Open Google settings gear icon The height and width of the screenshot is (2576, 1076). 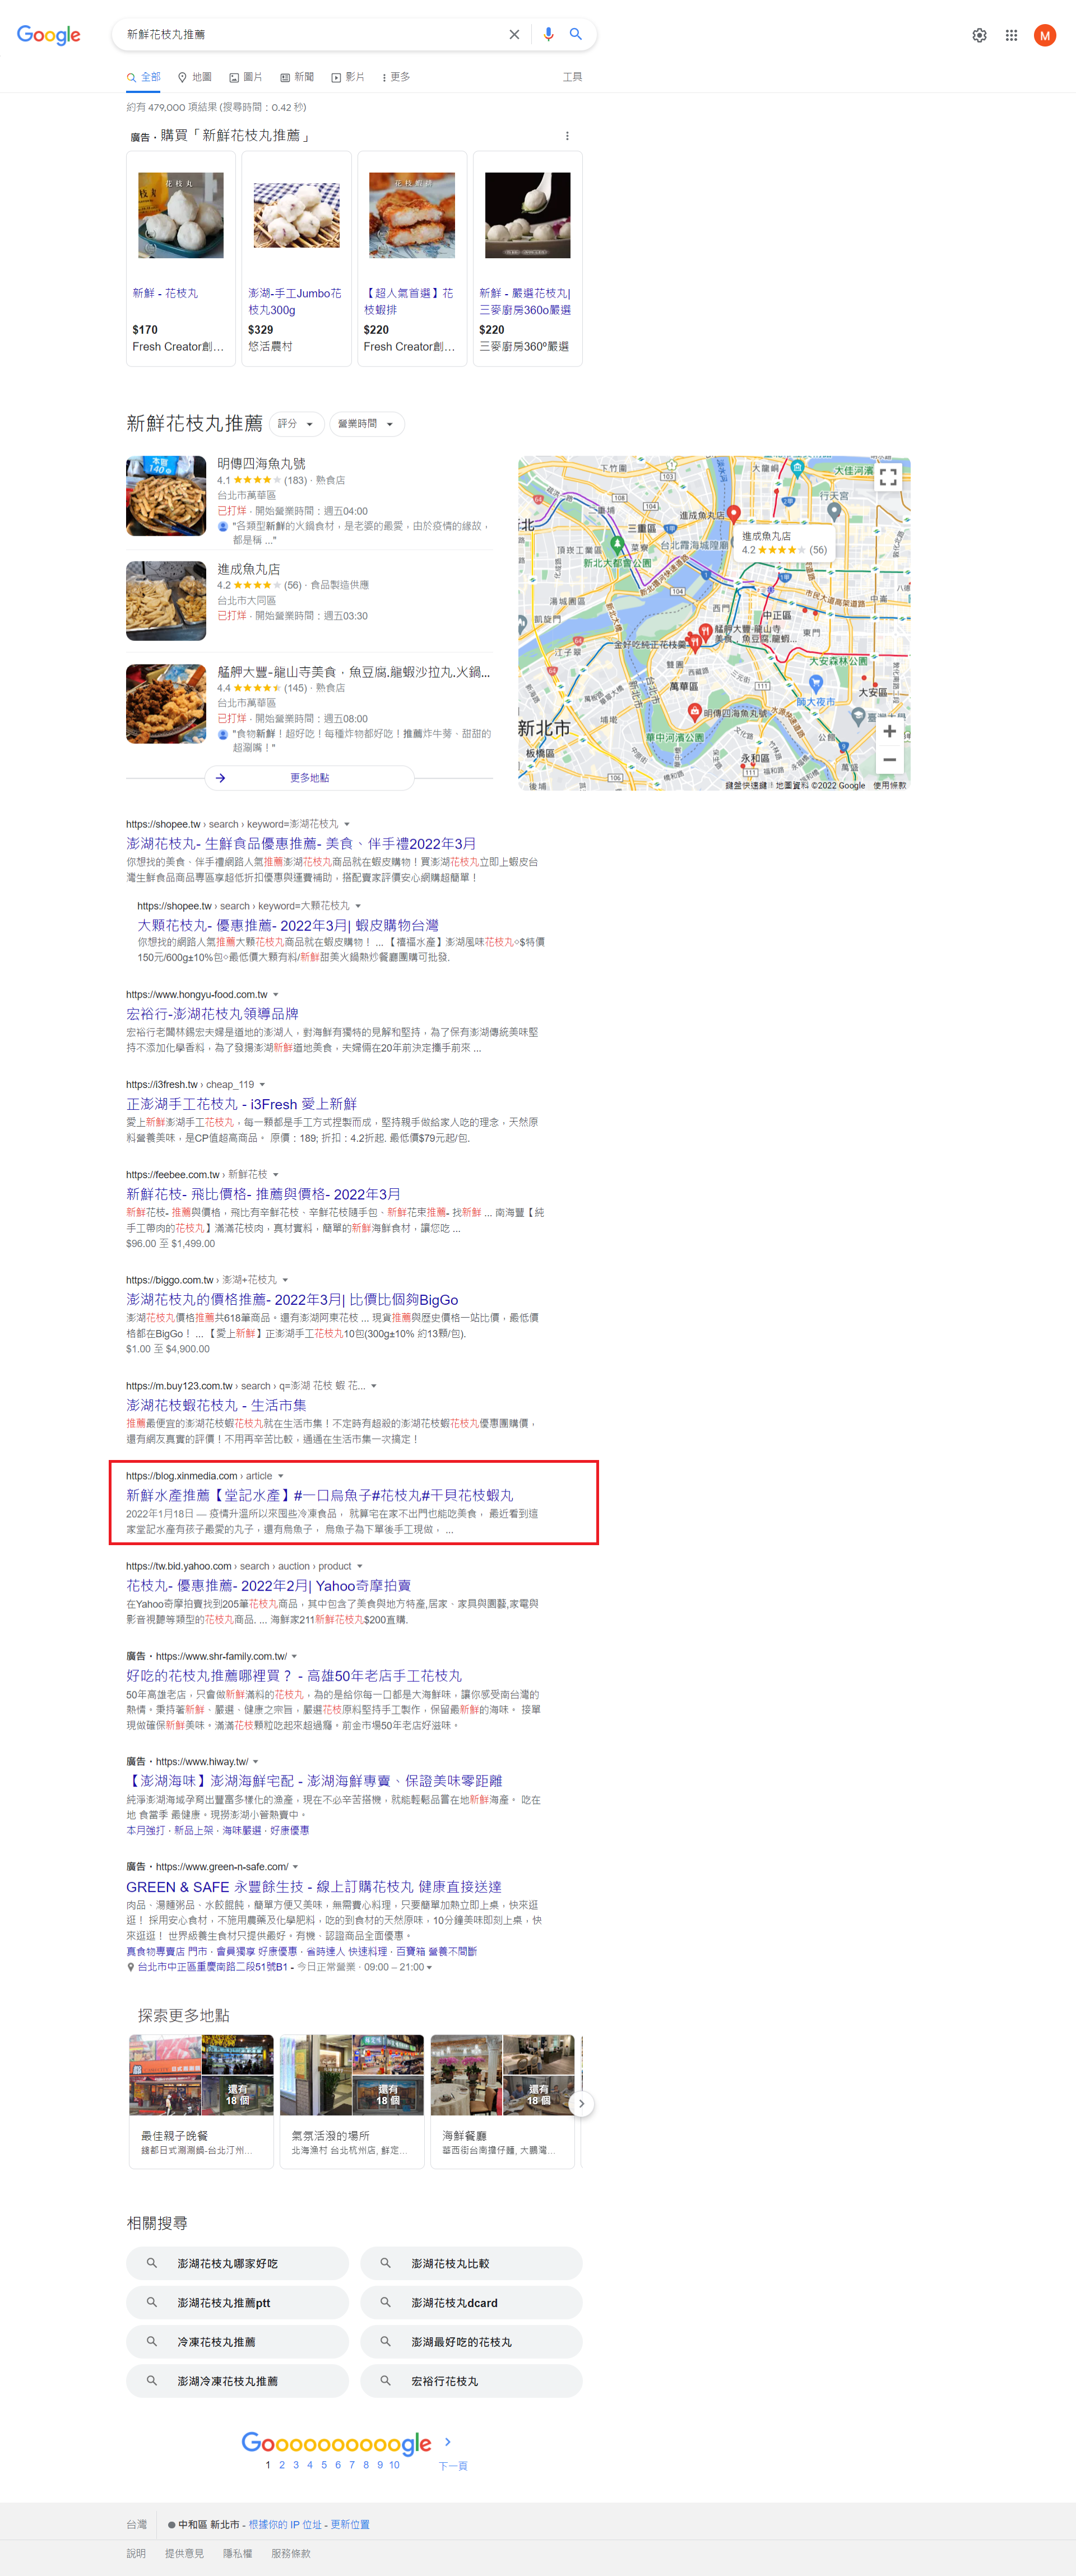pyautogui.click(x=979, y=35)
